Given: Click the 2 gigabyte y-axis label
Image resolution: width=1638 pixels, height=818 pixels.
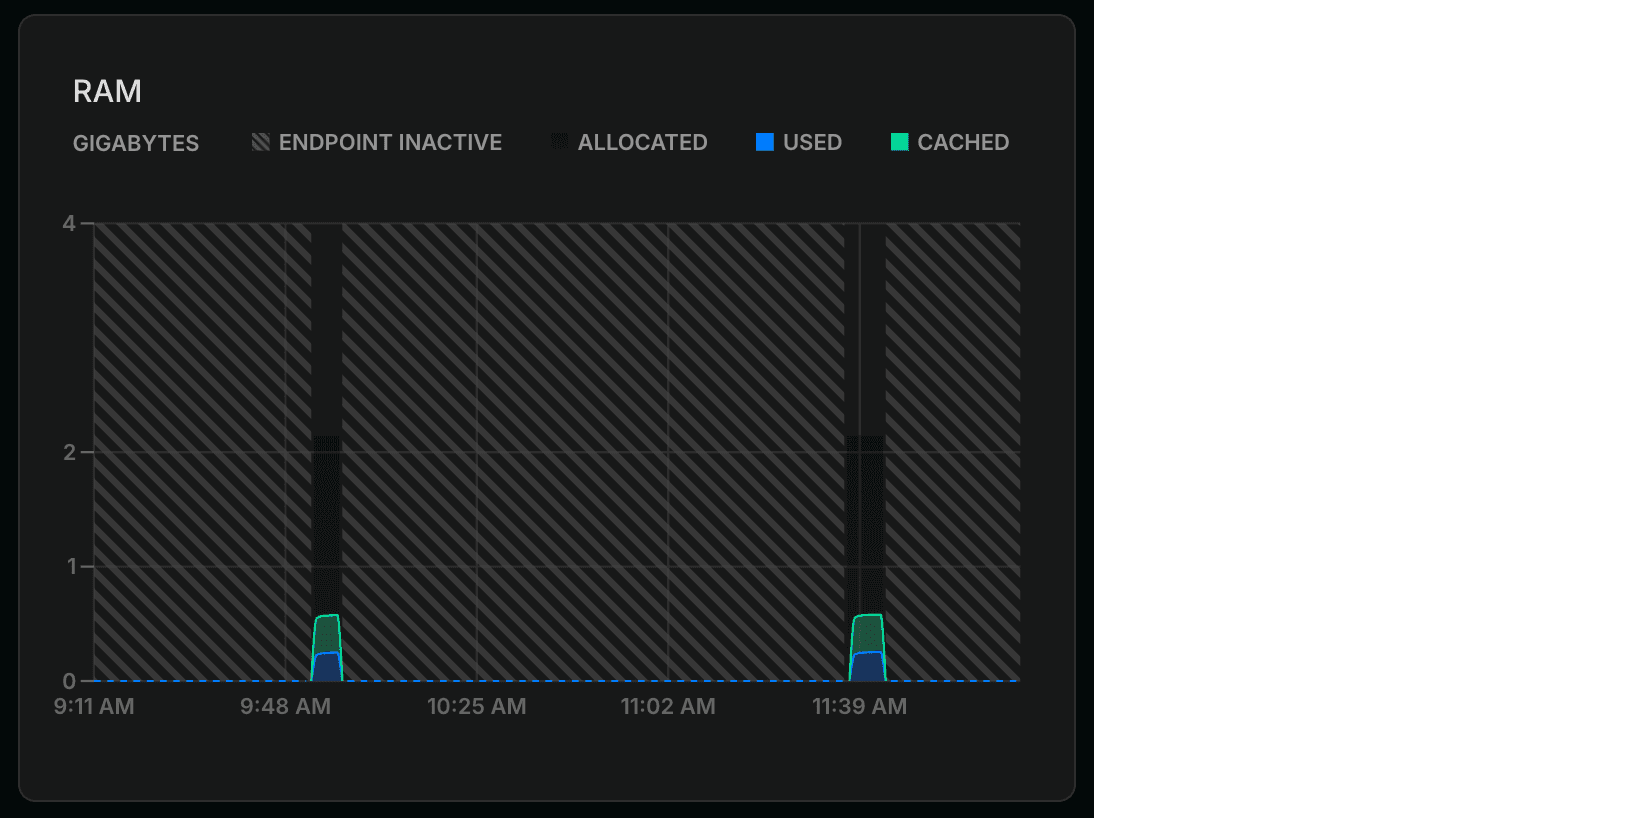Looking at the screenshot, I should click(69, 452).
